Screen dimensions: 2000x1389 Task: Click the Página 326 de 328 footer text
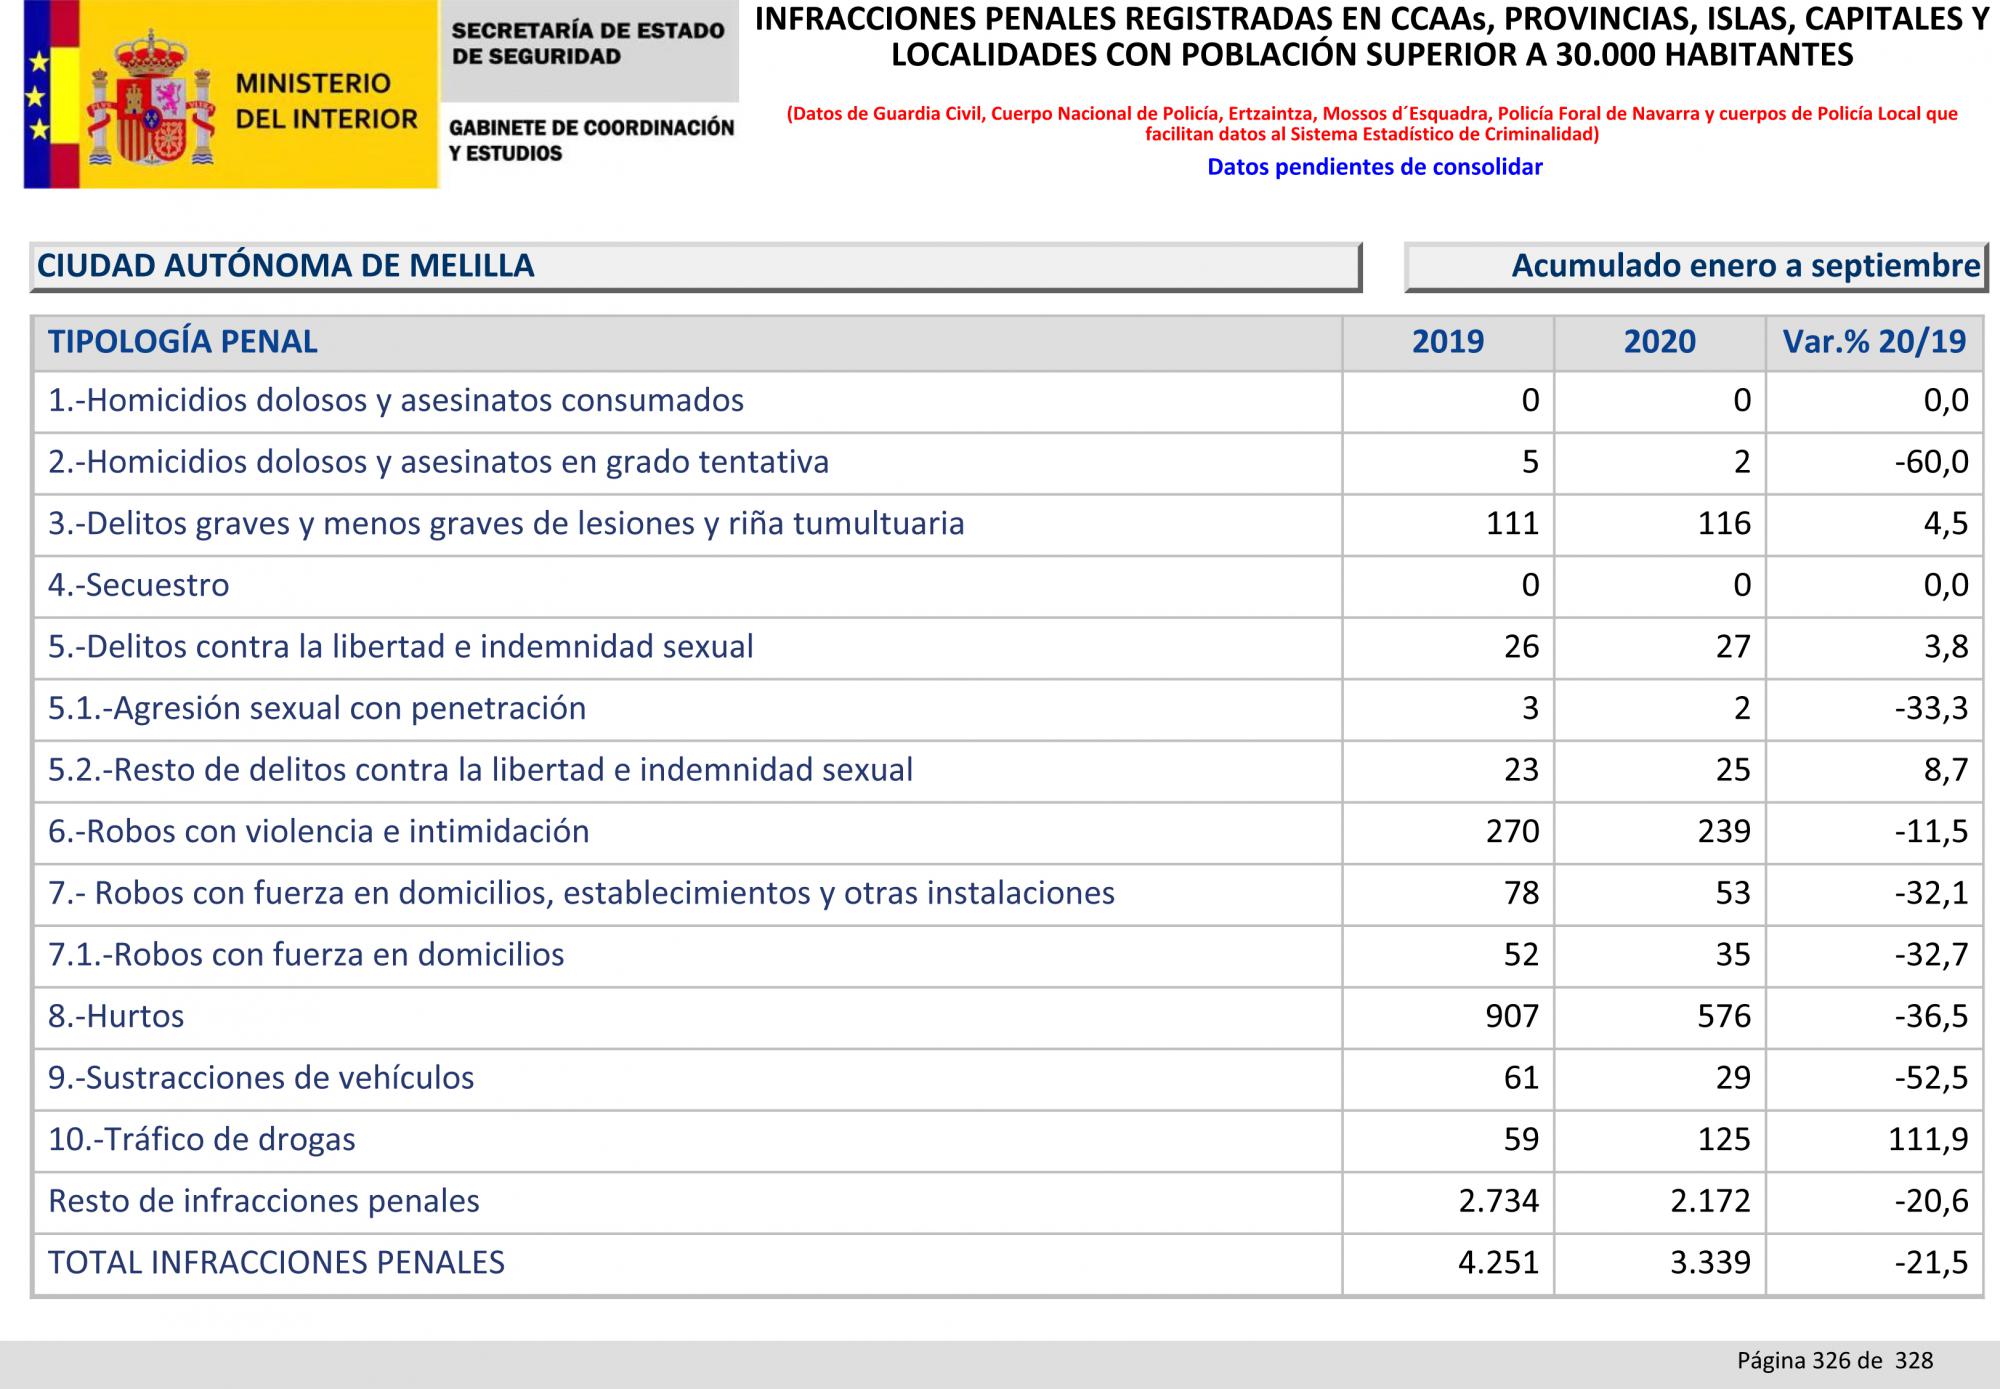1835,1360
